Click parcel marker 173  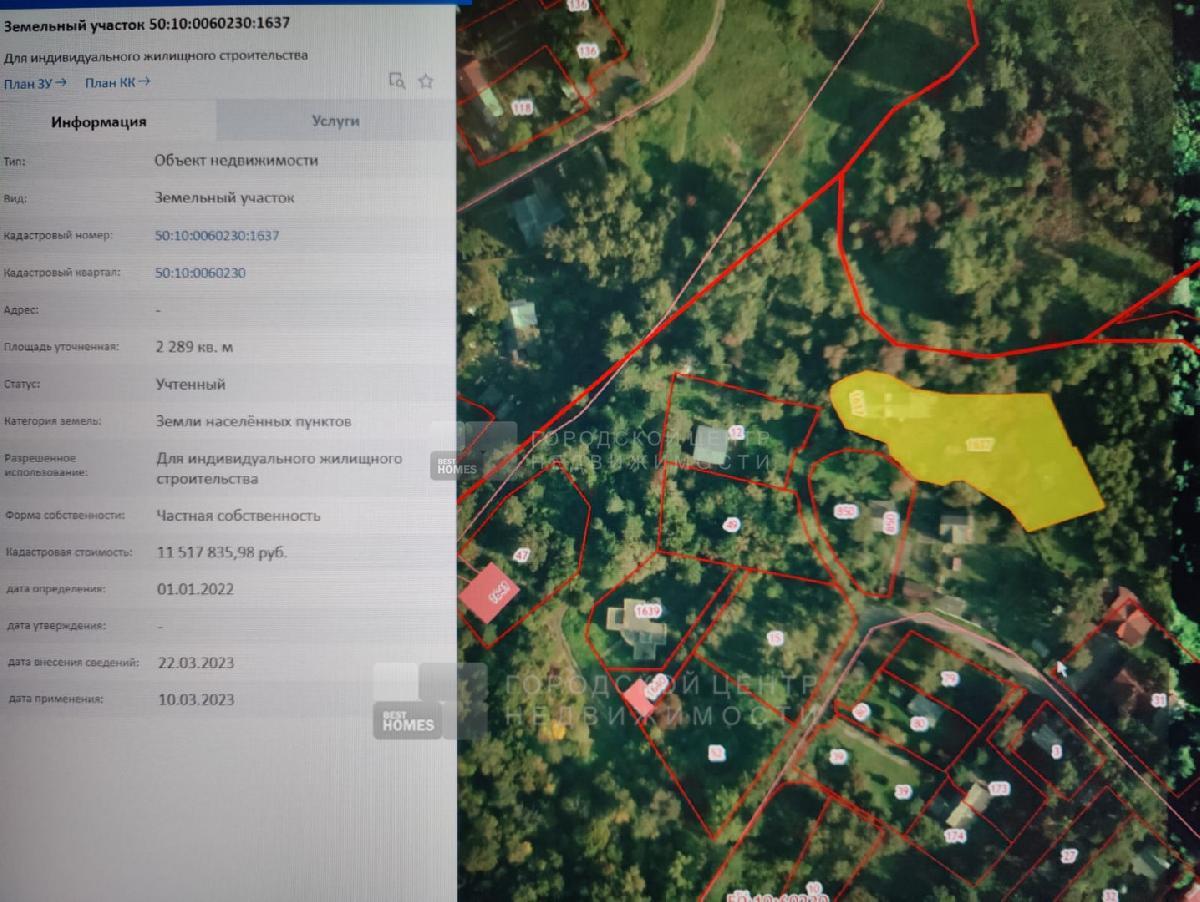click(x=999, y=790)
